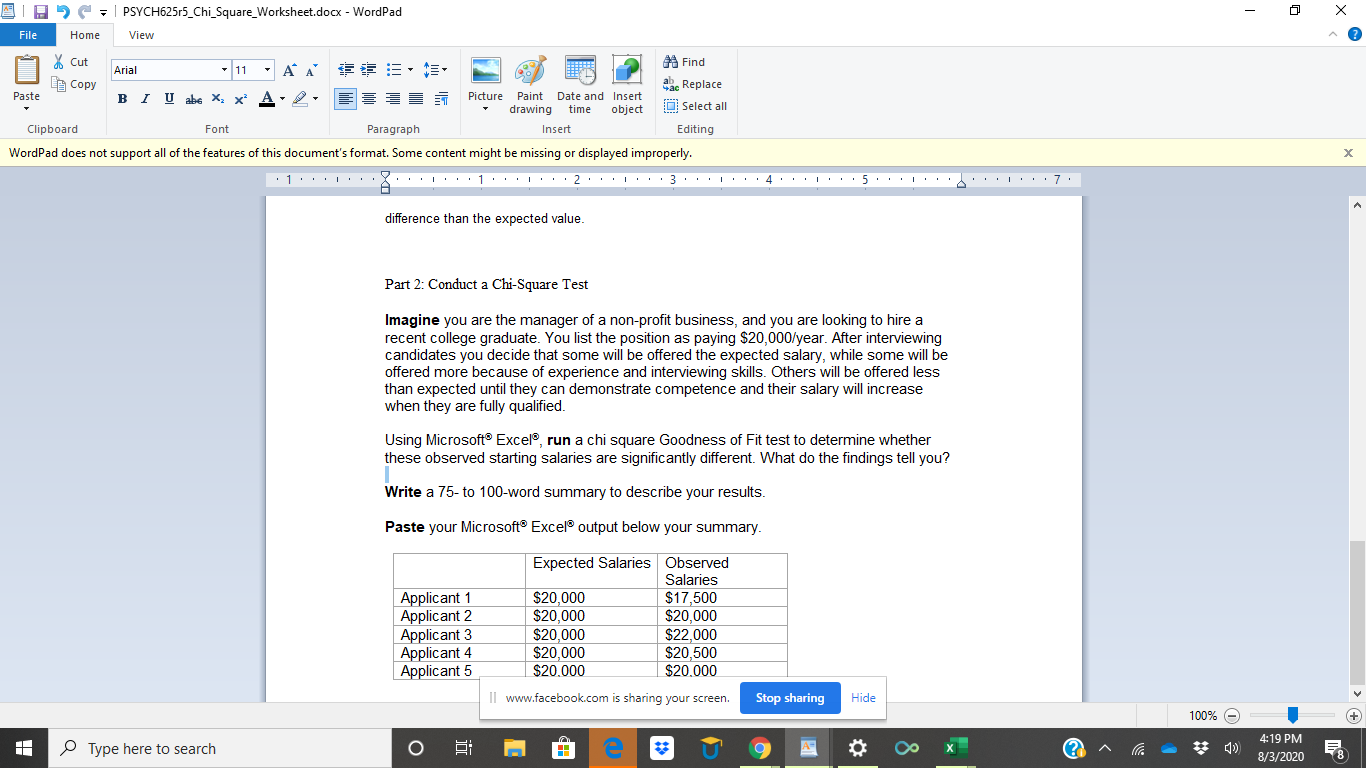Click the Stop sharing button
This screenshot has height=768, width=1366.
[790, 698]
